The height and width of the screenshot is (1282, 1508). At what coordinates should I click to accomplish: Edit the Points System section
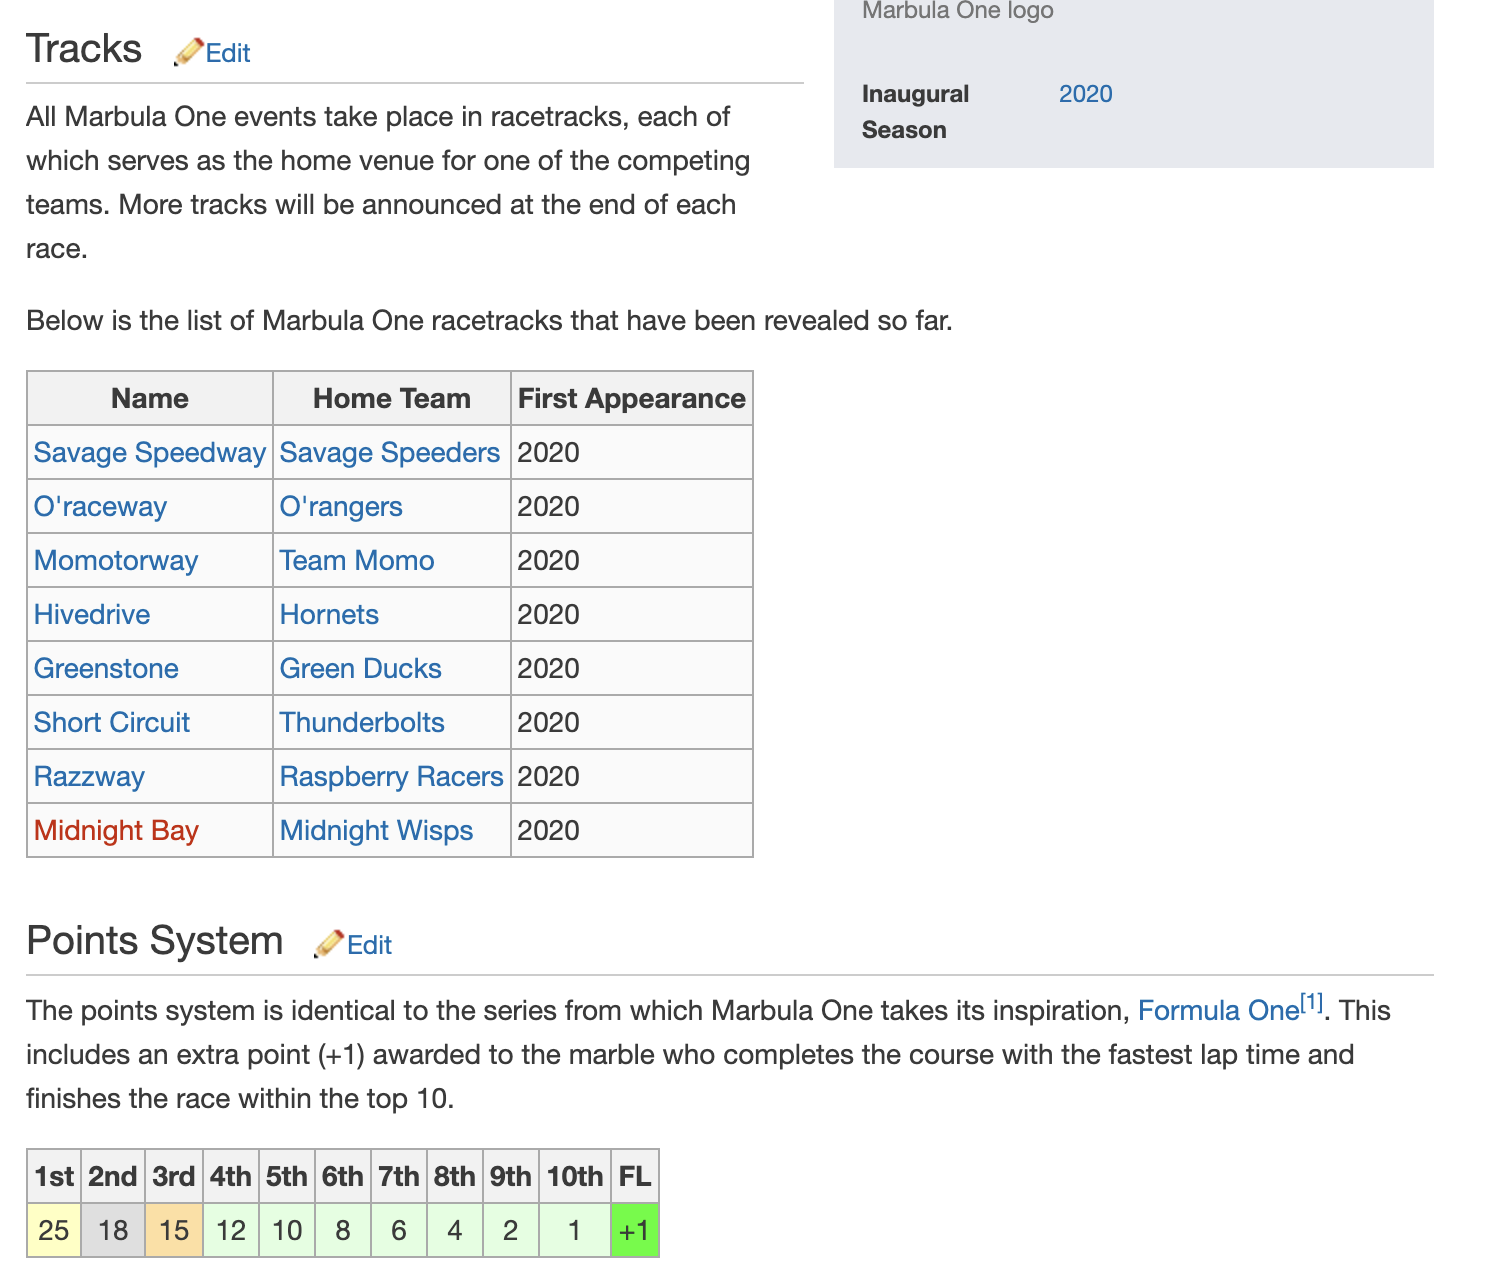click(x=370, y=945)
